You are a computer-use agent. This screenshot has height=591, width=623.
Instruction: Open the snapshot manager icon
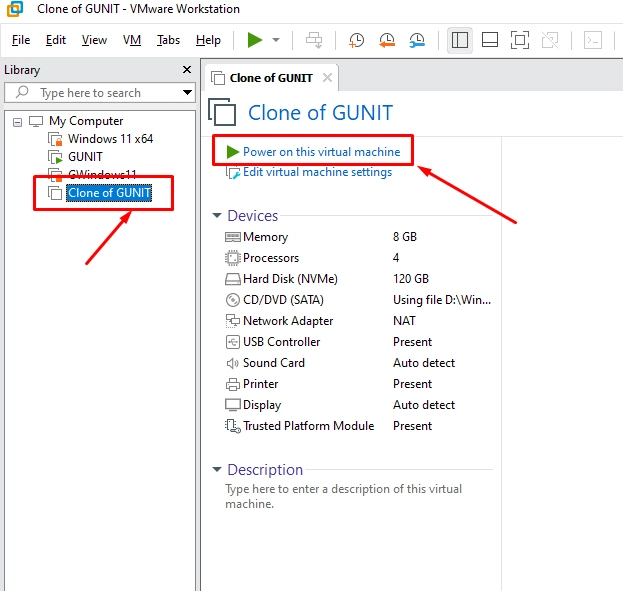(x=417, y=40)
